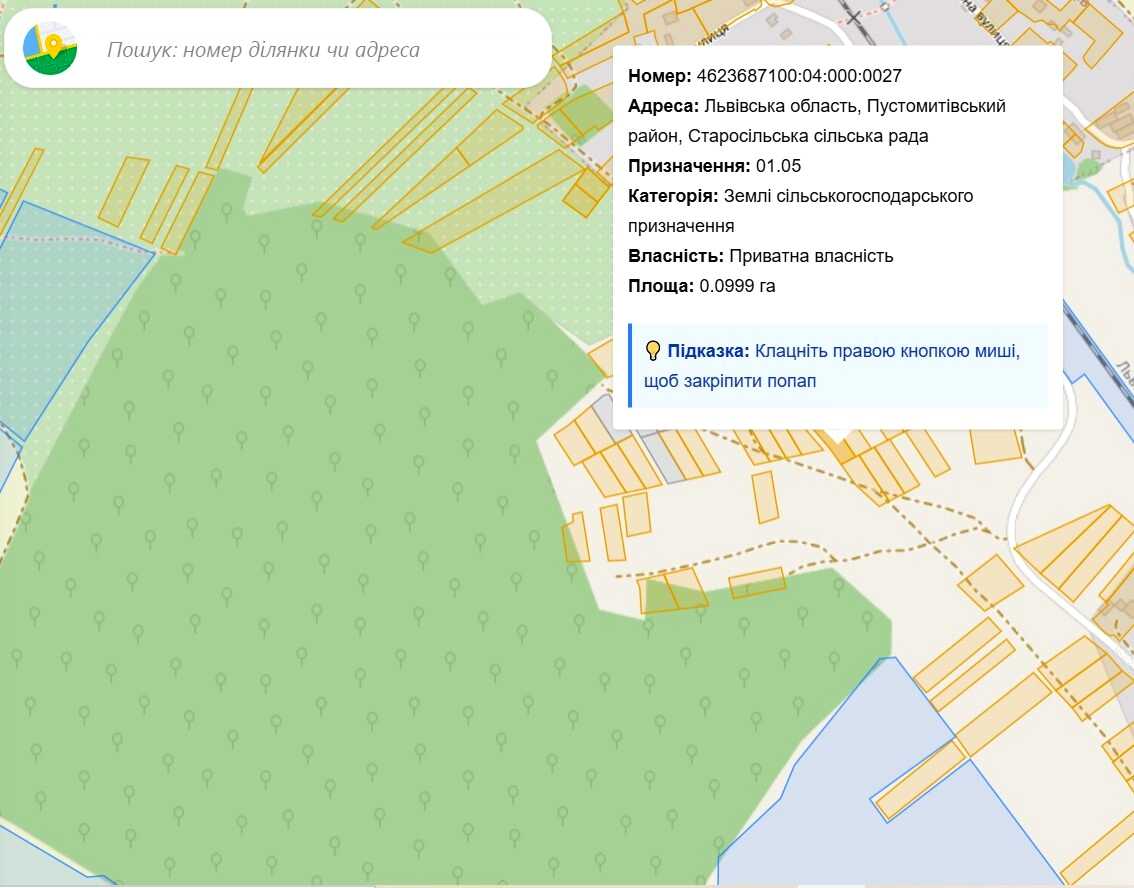Viewport: 1134px width, 888px height.
Task: Select the parcel number 4623687100:04:000:0027
Action: coord(798,76)
